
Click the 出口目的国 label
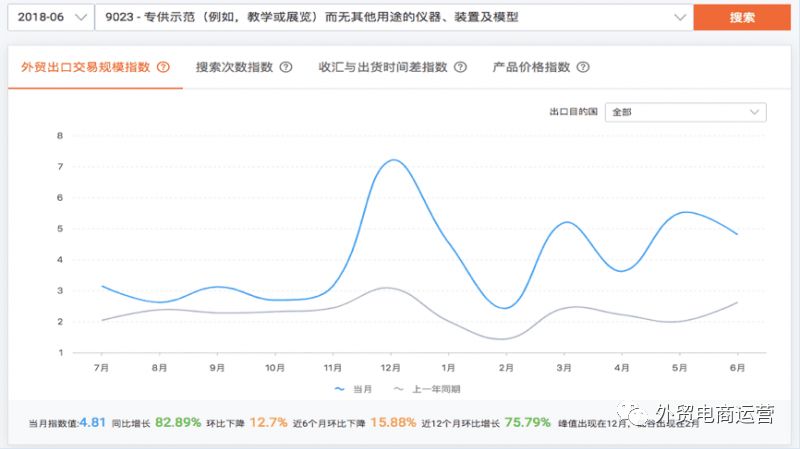point(573,112)
